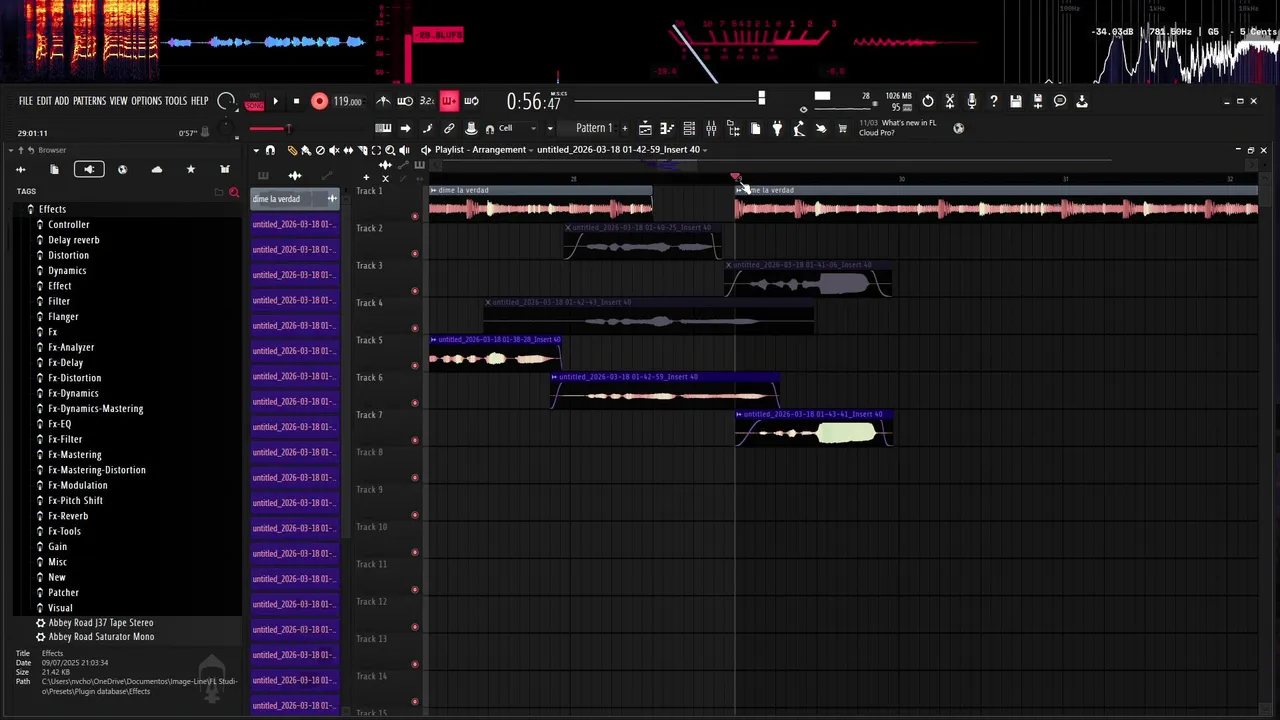Viewport: 1280px width, 720px height.
Task: Select the Paint brush tool in playlist
Action: tap(306, 150)
